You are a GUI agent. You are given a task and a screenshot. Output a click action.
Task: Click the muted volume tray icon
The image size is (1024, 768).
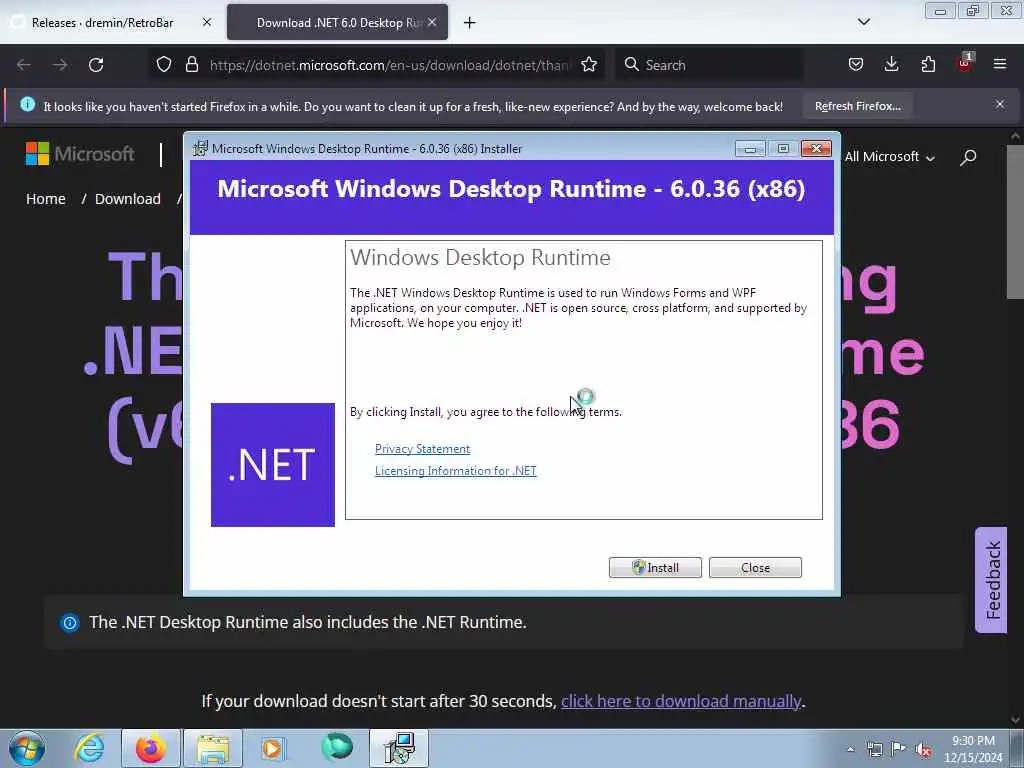[x=923, y=749]
